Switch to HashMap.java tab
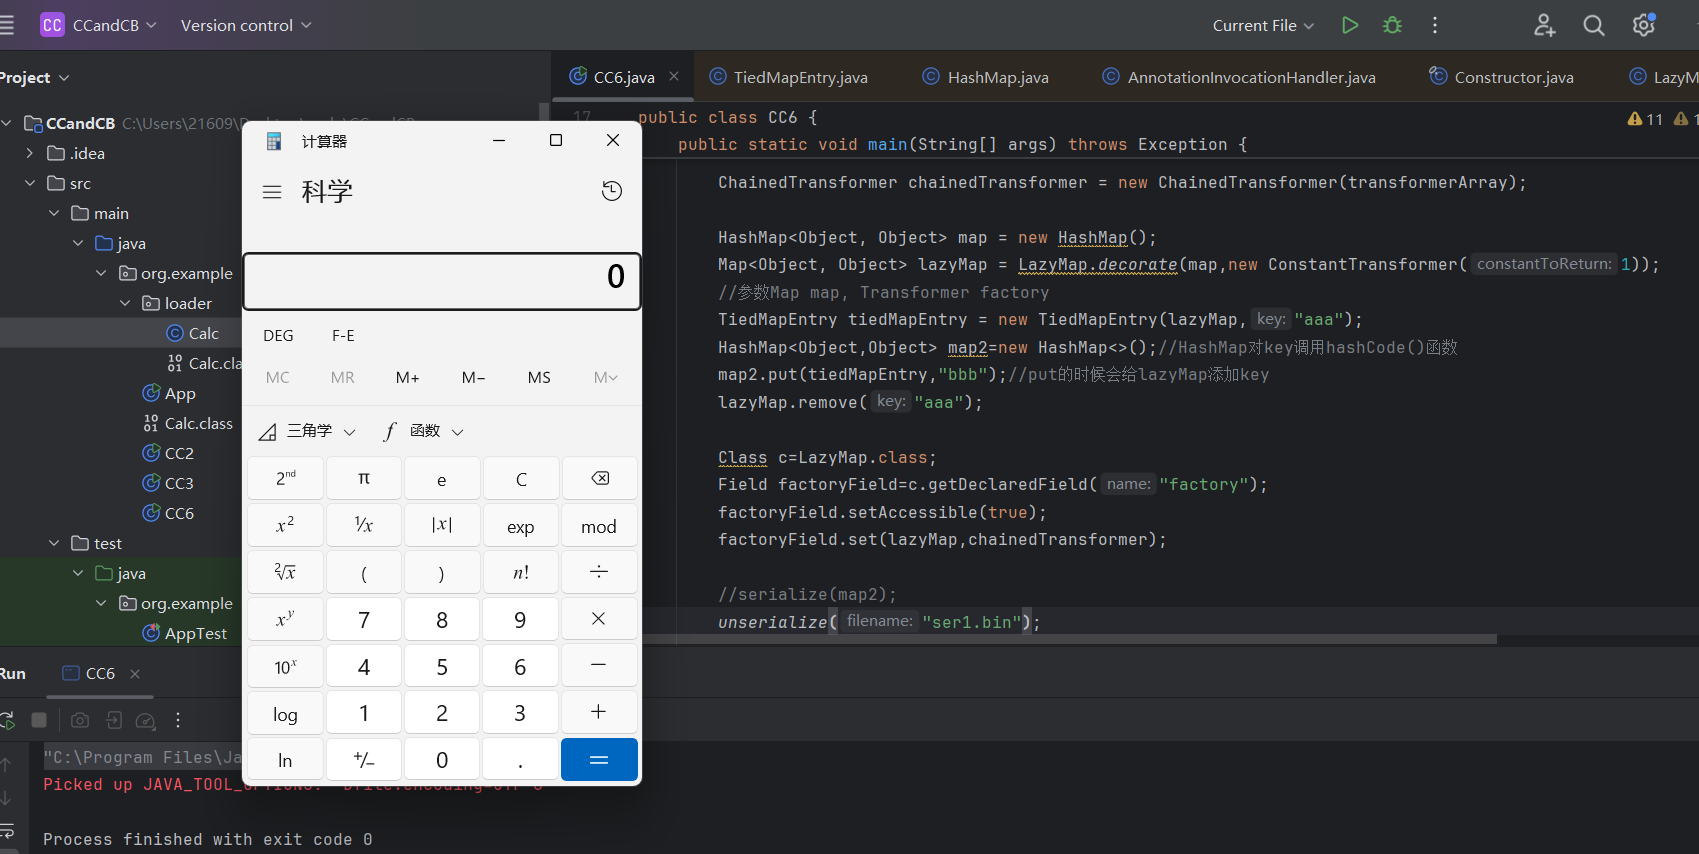The image size is (1699, 854). 986,77
